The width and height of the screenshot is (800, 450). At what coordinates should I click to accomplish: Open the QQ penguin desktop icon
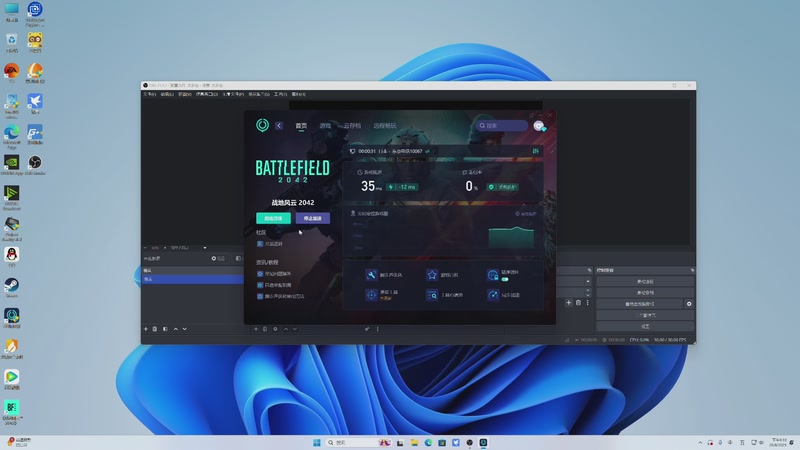(x=12, y=257)
